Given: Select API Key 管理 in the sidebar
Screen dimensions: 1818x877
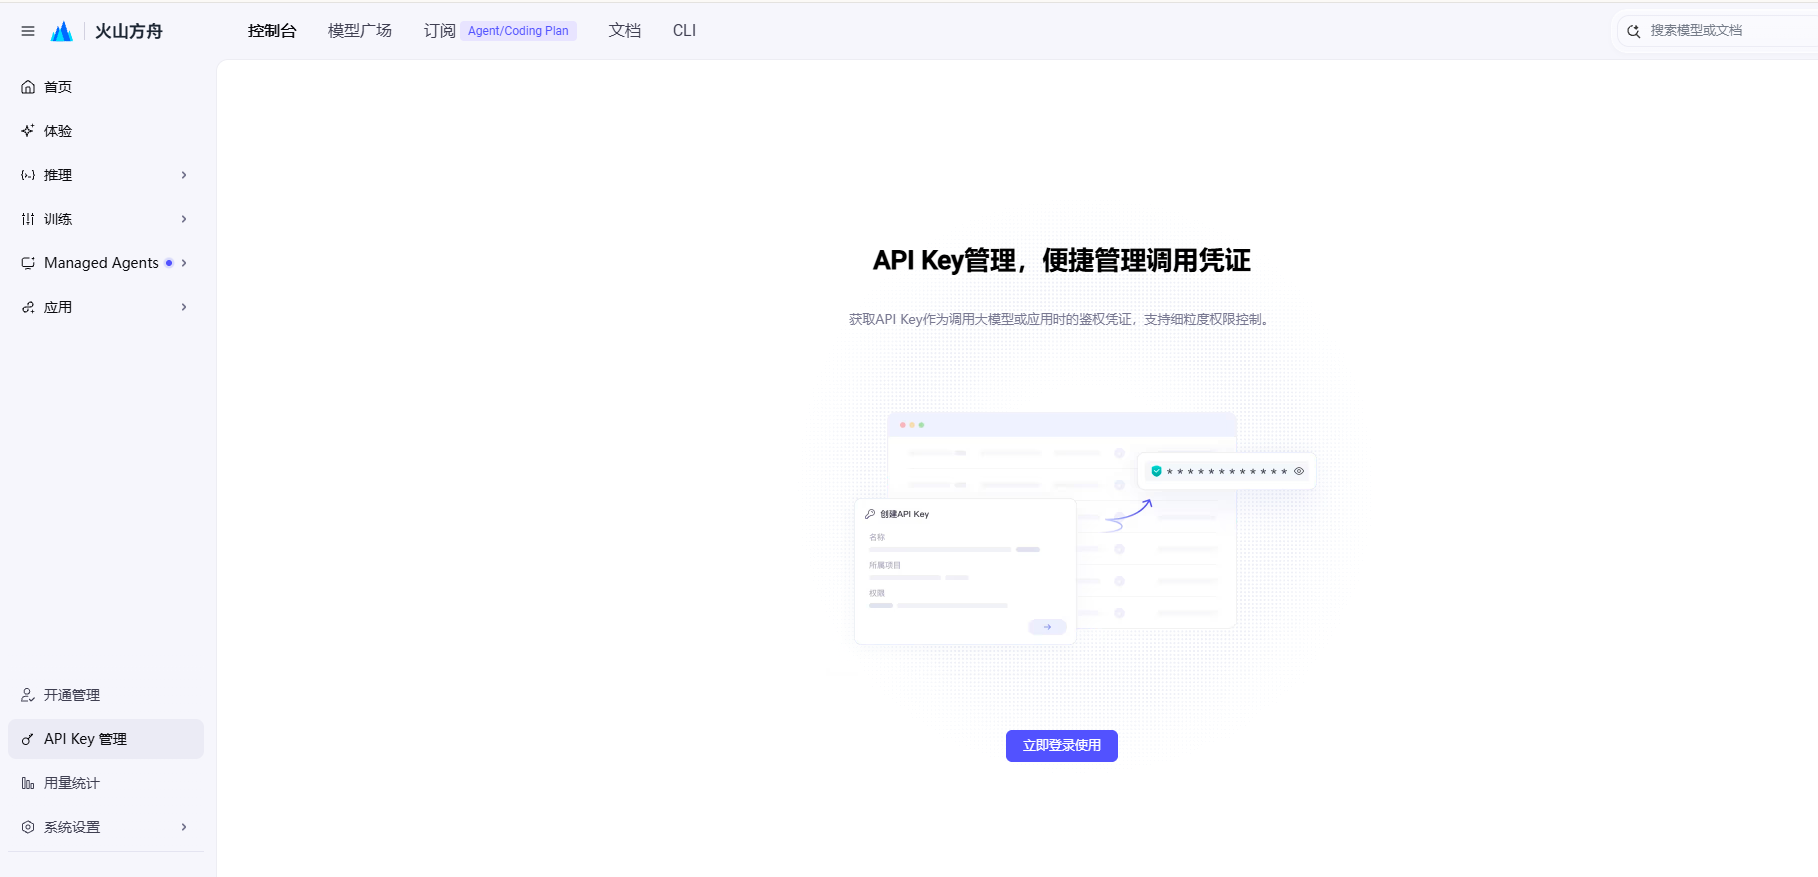Looking at the screenshot, I should coord(106,739).
